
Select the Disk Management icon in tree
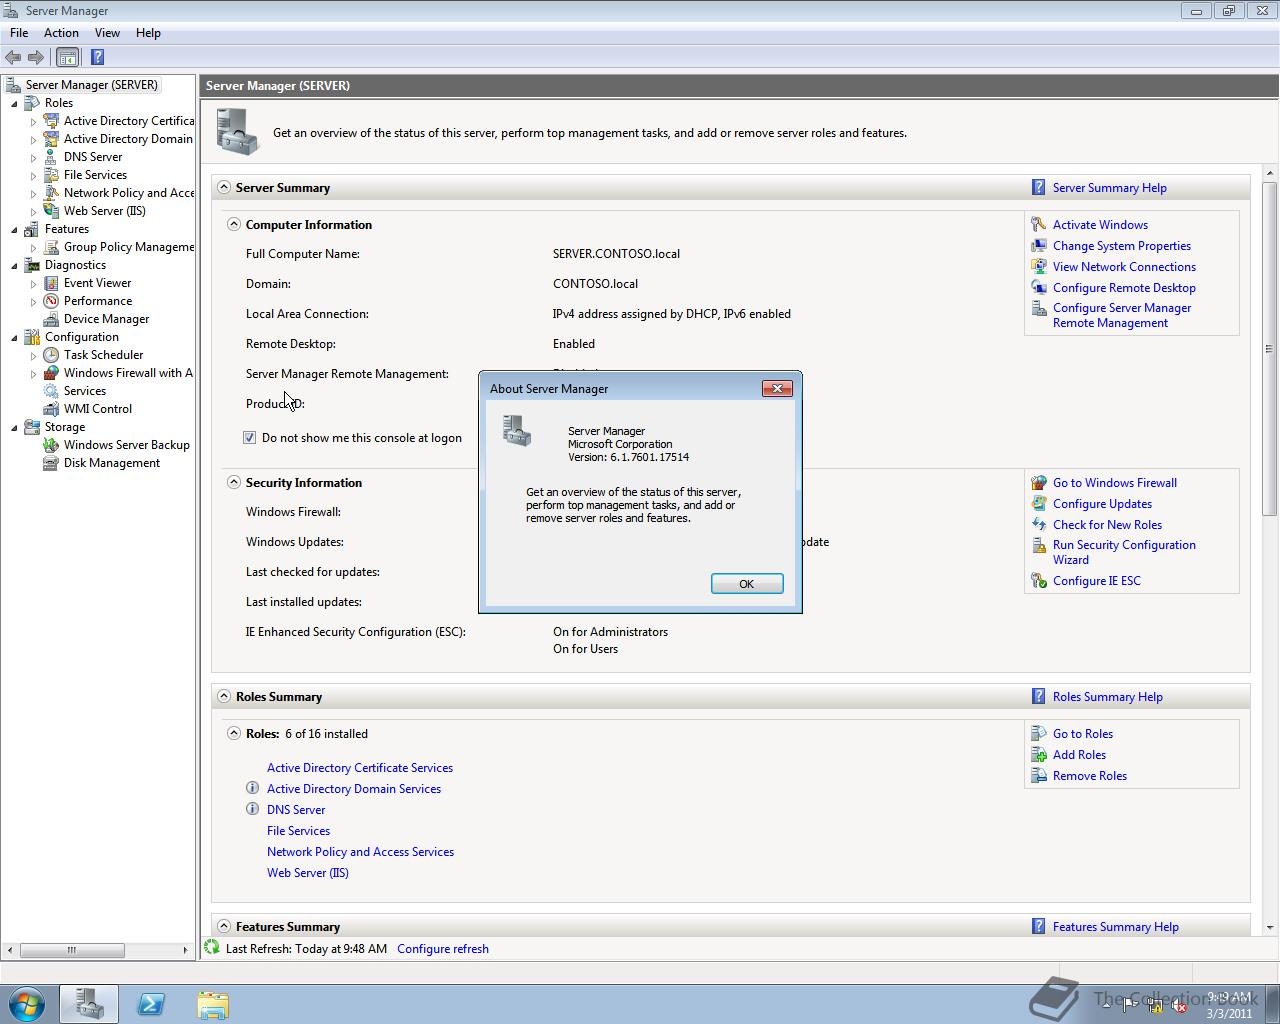coord(51,463)
